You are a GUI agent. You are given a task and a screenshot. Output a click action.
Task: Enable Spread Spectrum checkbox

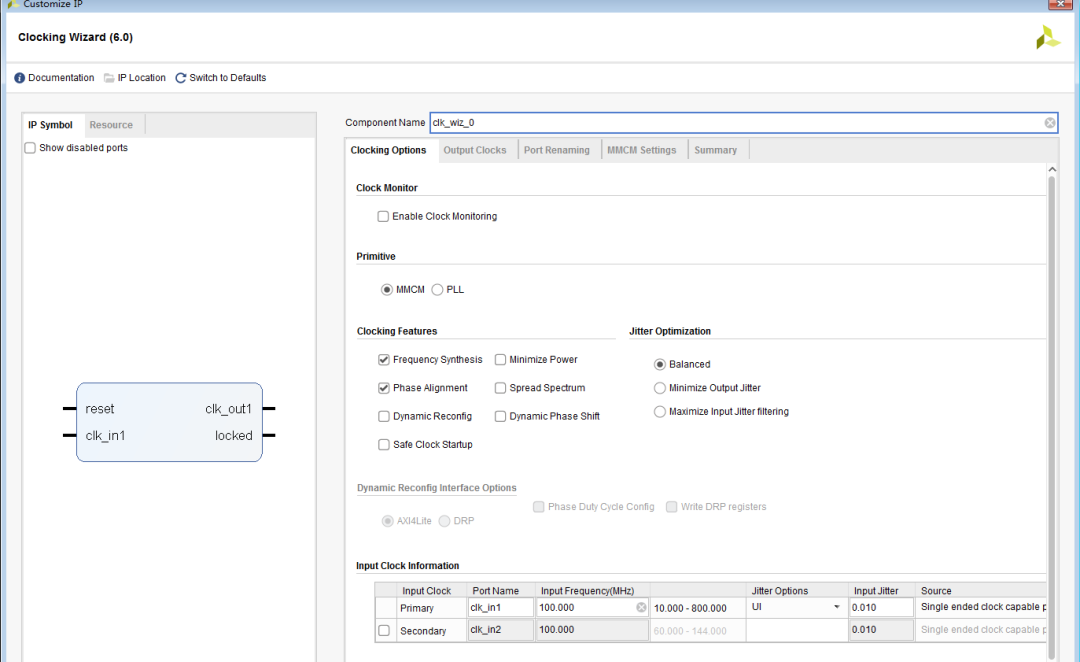coord(500,388)
